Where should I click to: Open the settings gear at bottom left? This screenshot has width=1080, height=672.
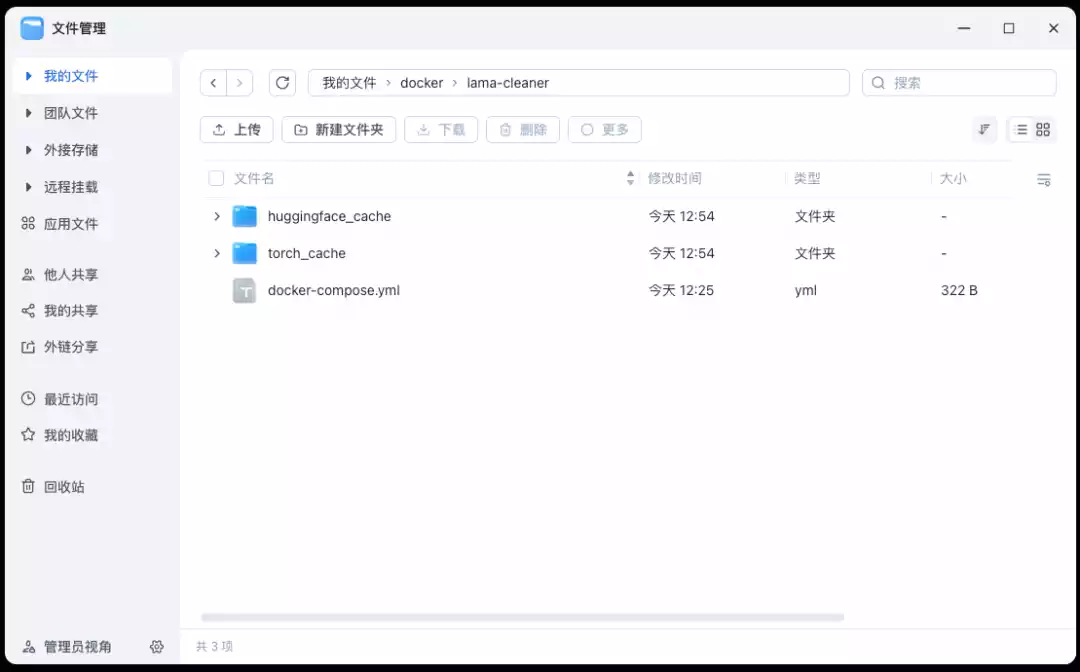click(157, 647)
